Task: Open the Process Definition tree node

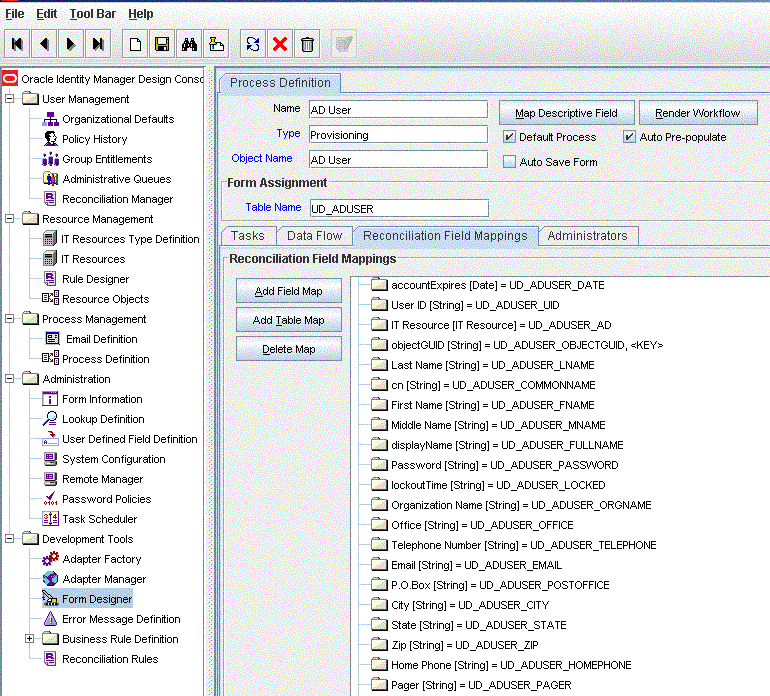Action: [x=96, y=360]
